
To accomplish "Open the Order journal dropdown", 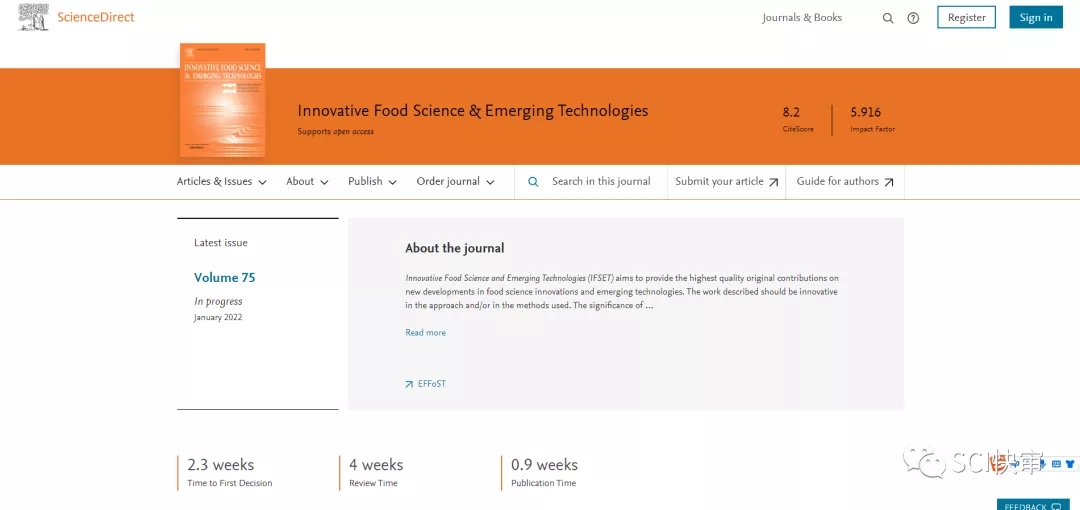I will click(x=455, y=182).
